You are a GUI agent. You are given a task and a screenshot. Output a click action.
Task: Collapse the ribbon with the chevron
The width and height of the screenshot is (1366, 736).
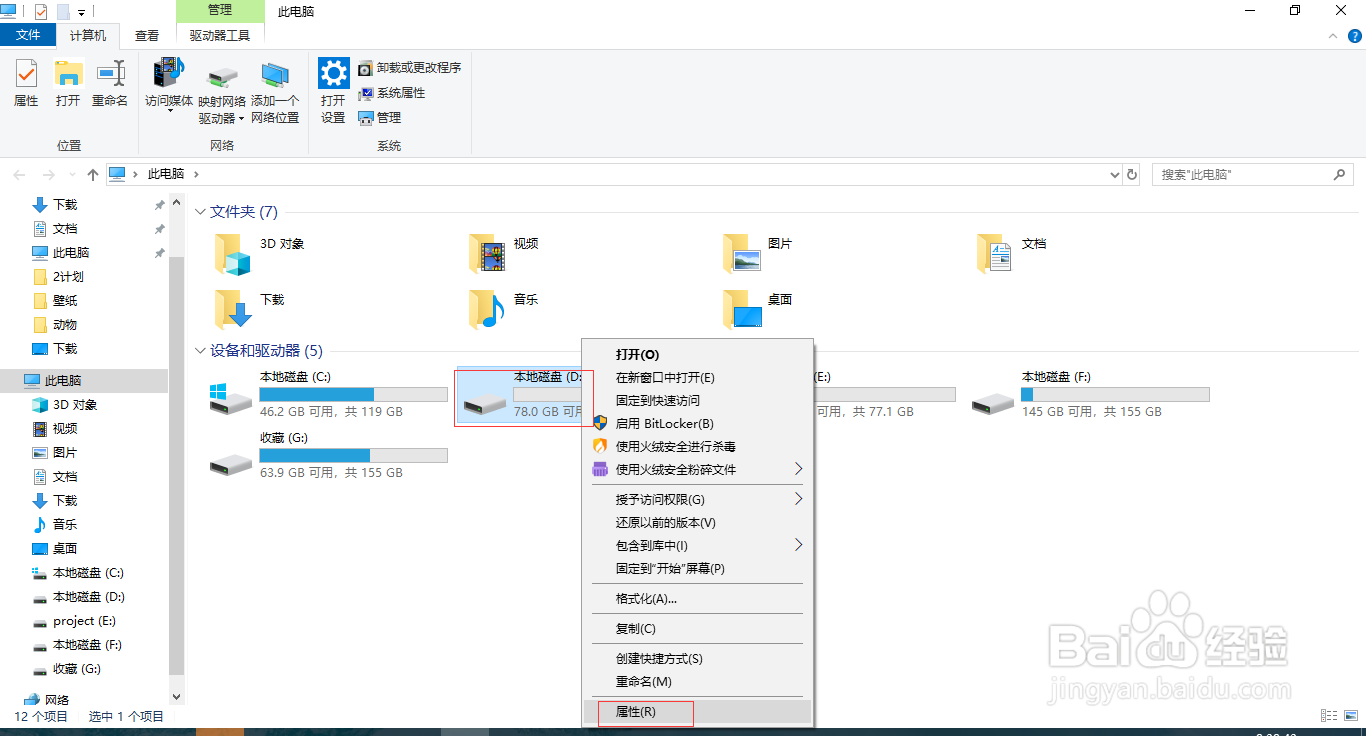[1332, 35]
